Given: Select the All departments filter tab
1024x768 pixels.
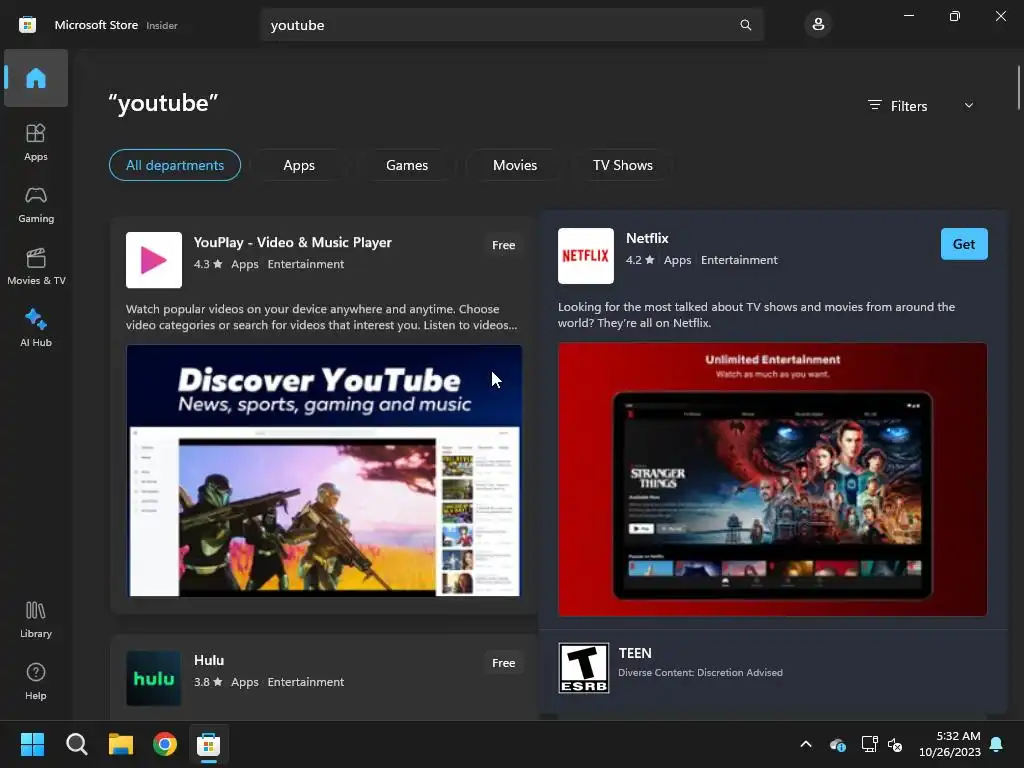Looking at the screenshot, I should [x=175, y=165].
